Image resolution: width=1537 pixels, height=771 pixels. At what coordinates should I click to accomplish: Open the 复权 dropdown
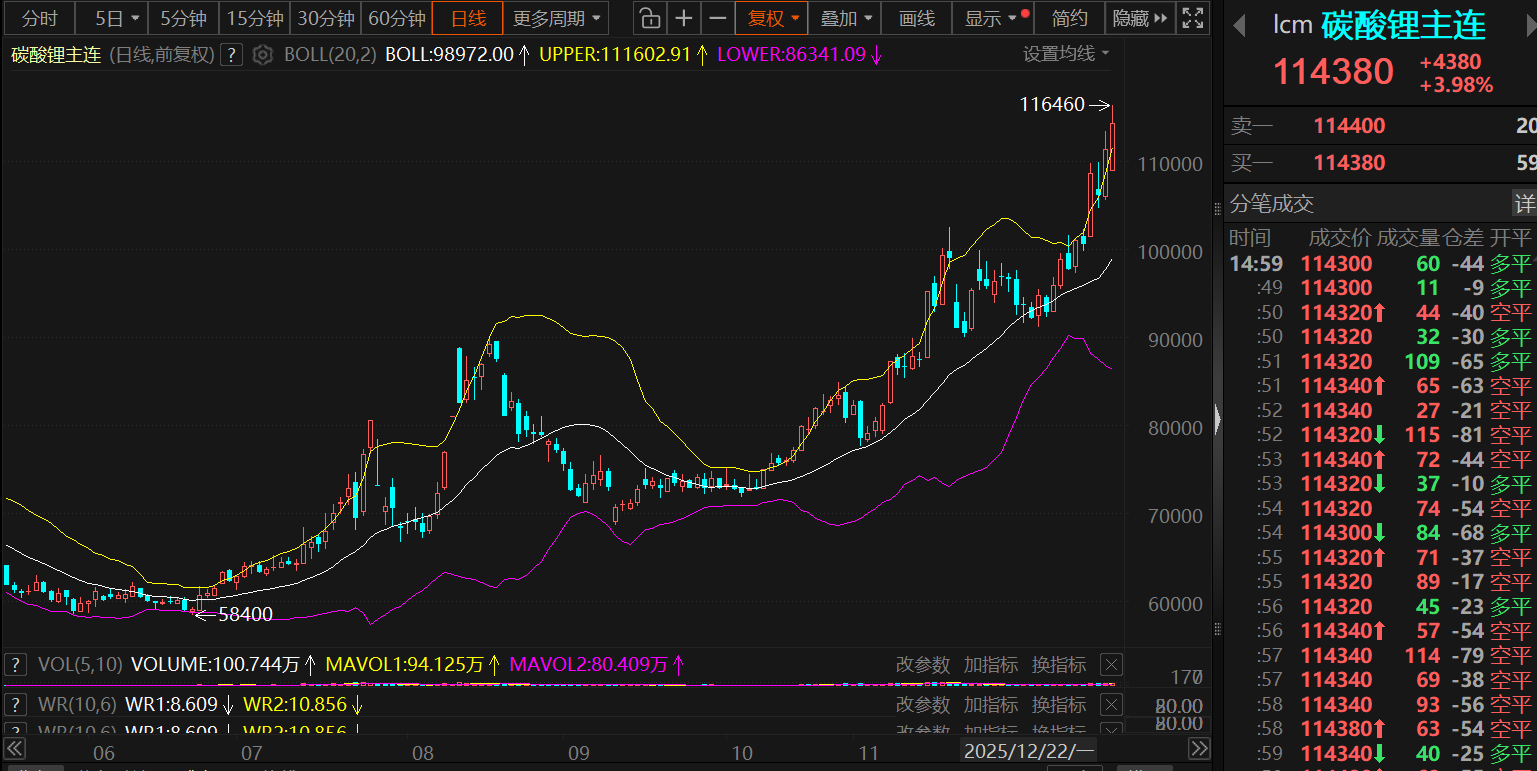774,18
